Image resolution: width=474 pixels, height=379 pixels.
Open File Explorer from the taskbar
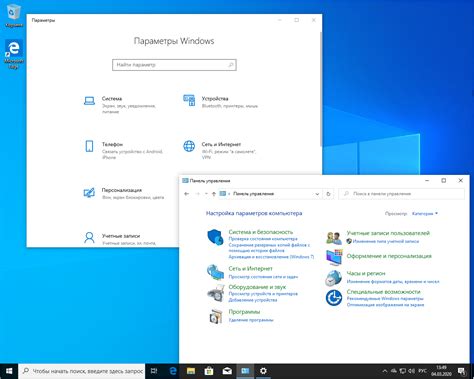[x=191, y=371]
